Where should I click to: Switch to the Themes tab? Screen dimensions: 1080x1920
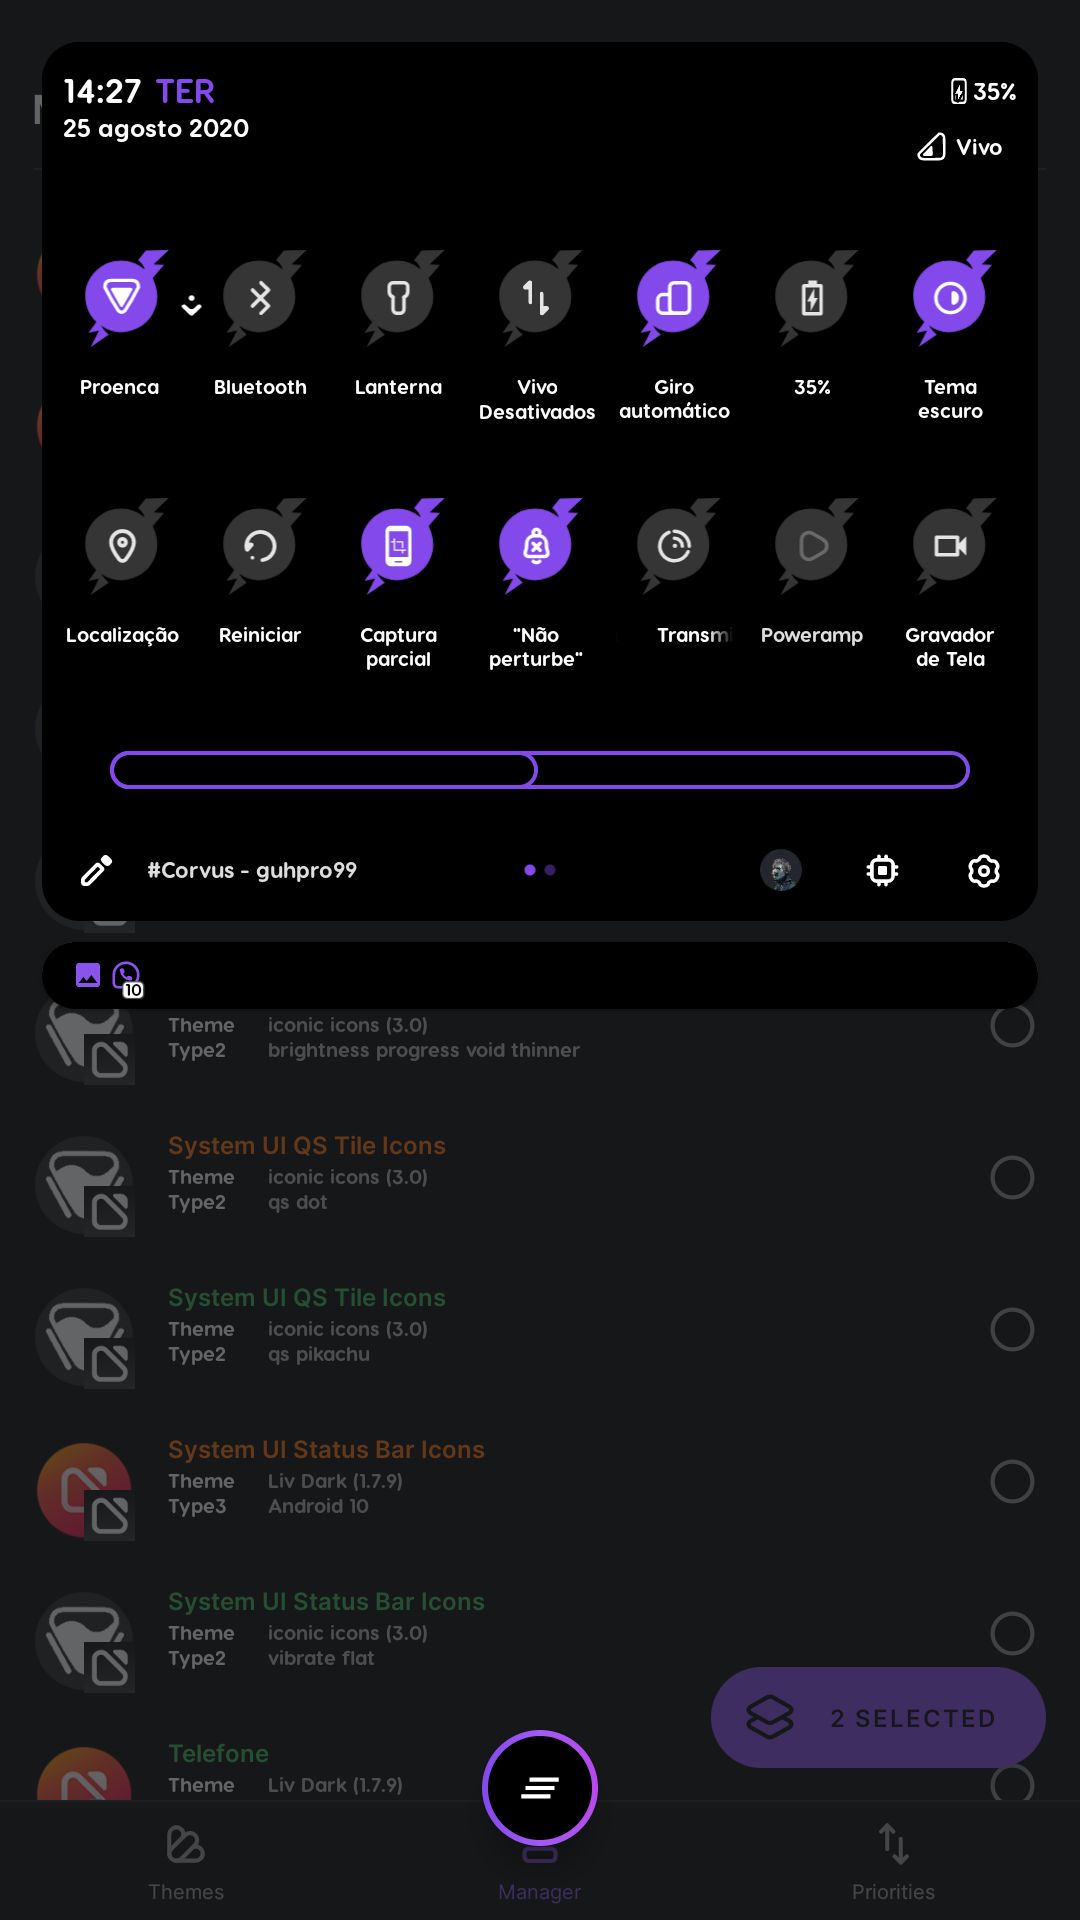[x=186, y=1862]
